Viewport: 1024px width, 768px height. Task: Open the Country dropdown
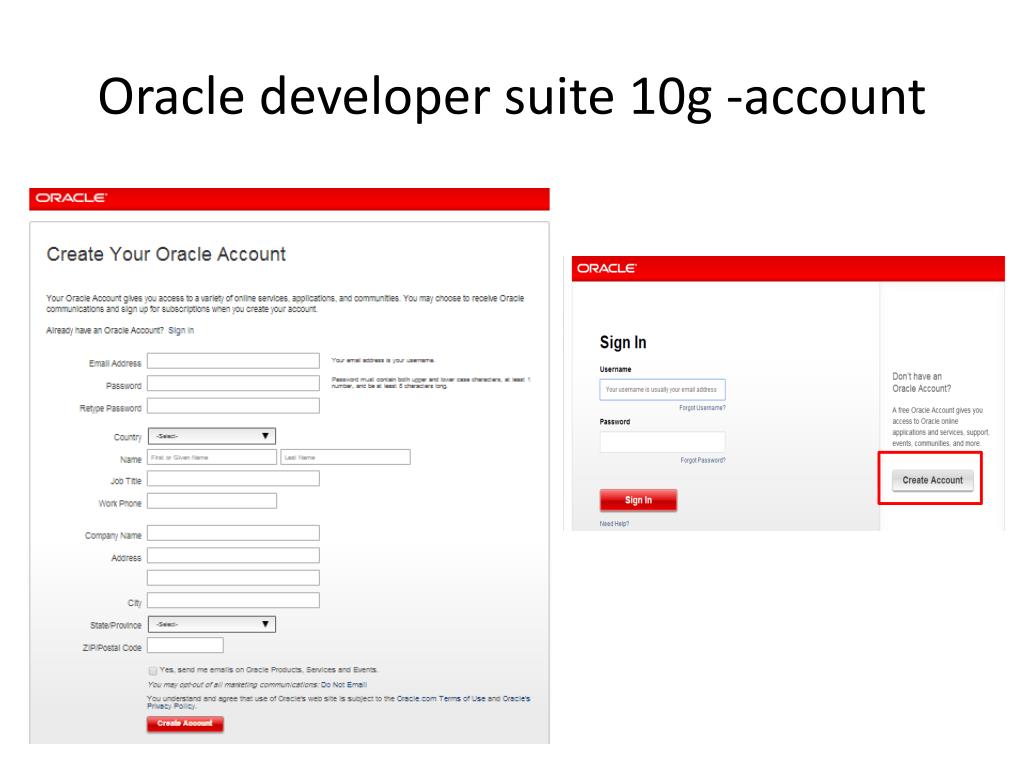[x=211, y=436]
